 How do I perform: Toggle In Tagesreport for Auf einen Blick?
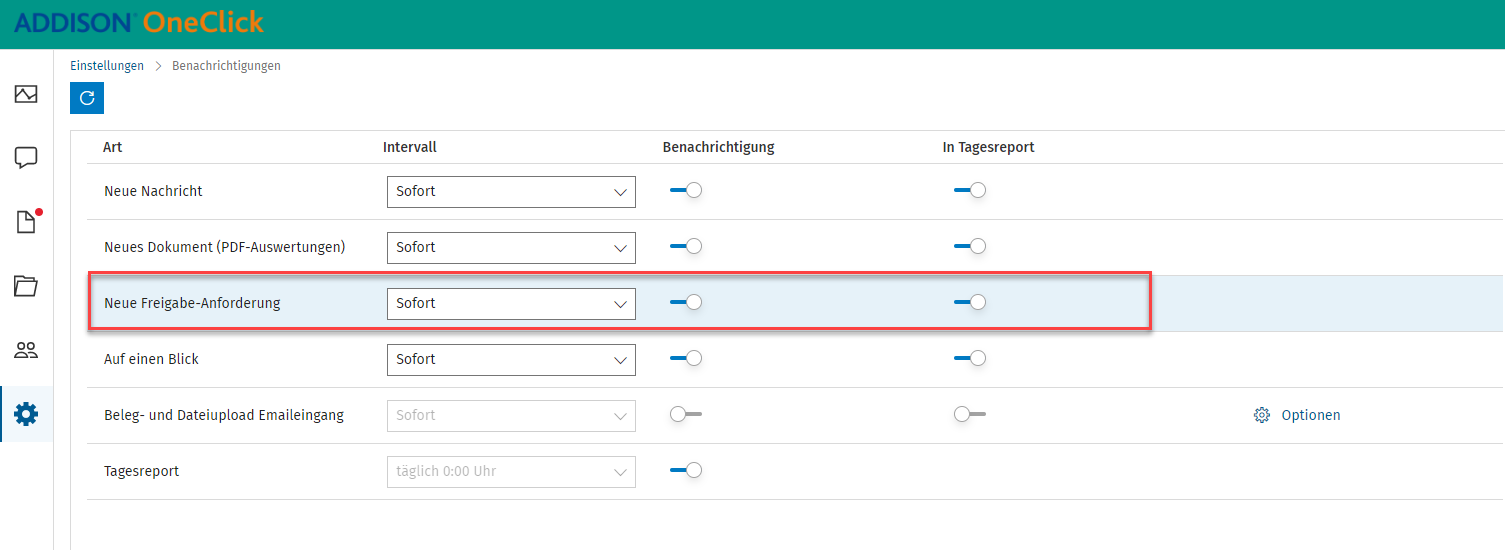970,358
